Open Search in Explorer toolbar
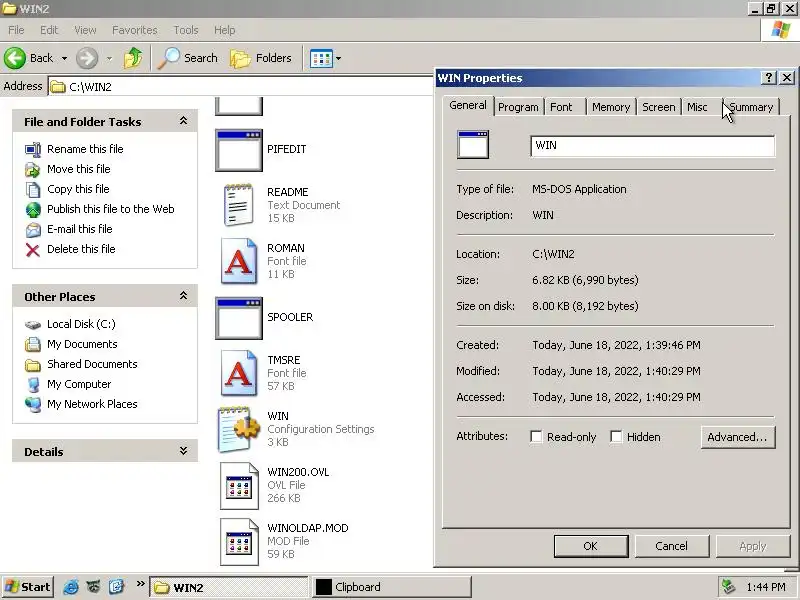Screen dimensions: 800x600 [x=187, y=58]
